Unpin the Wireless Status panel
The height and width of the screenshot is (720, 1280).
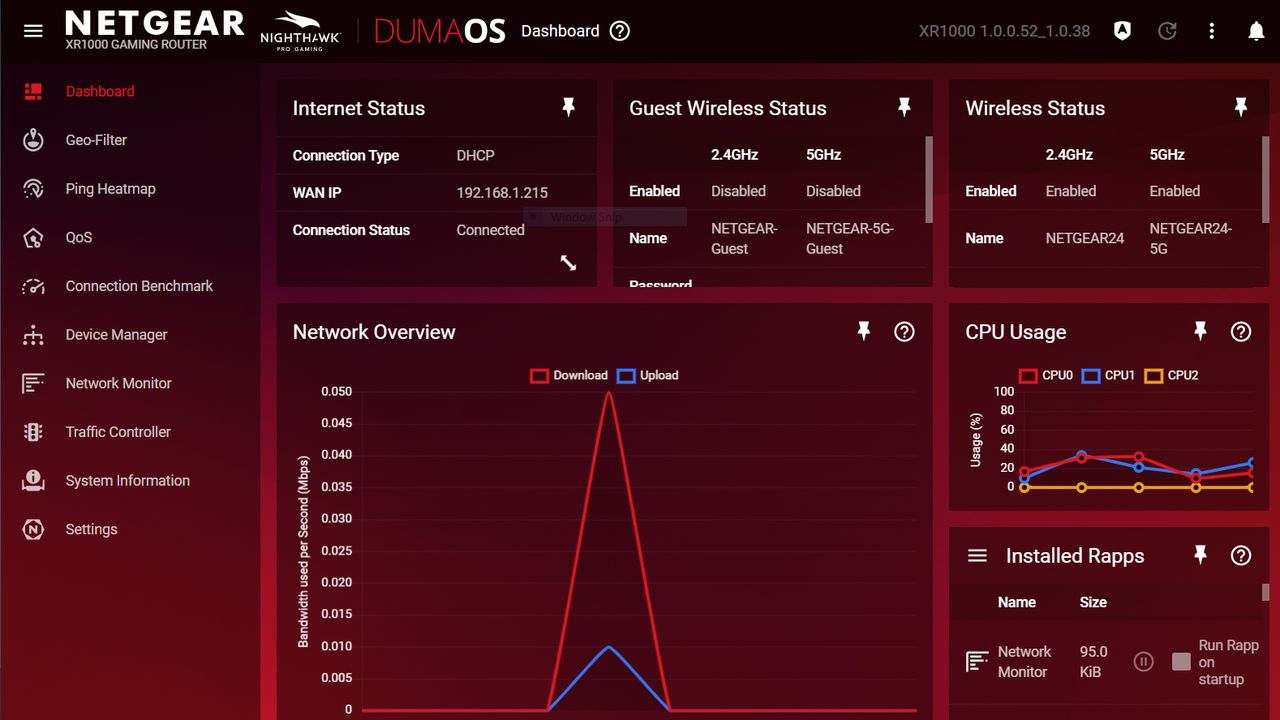pyautogui.click(x=1241, y=108)
